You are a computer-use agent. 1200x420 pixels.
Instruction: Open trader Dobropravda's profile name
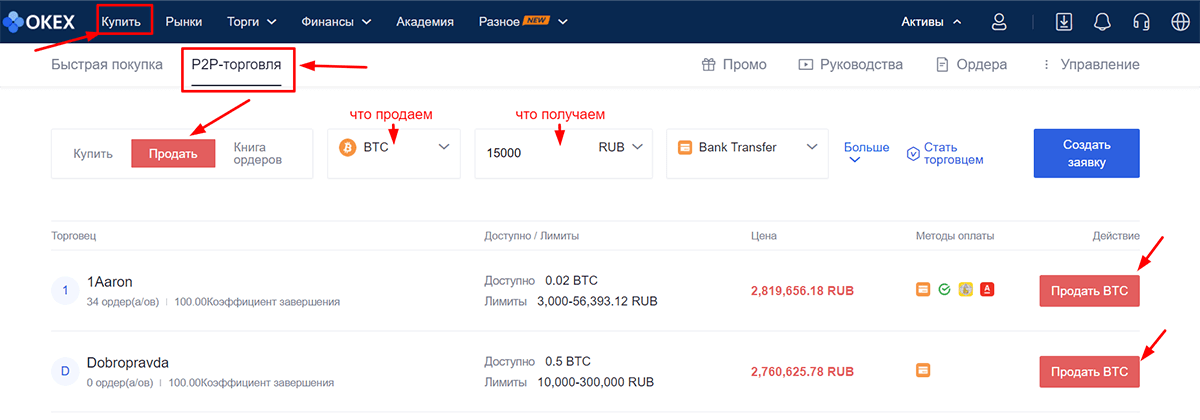pyautogui.click(x=129, y=362)
